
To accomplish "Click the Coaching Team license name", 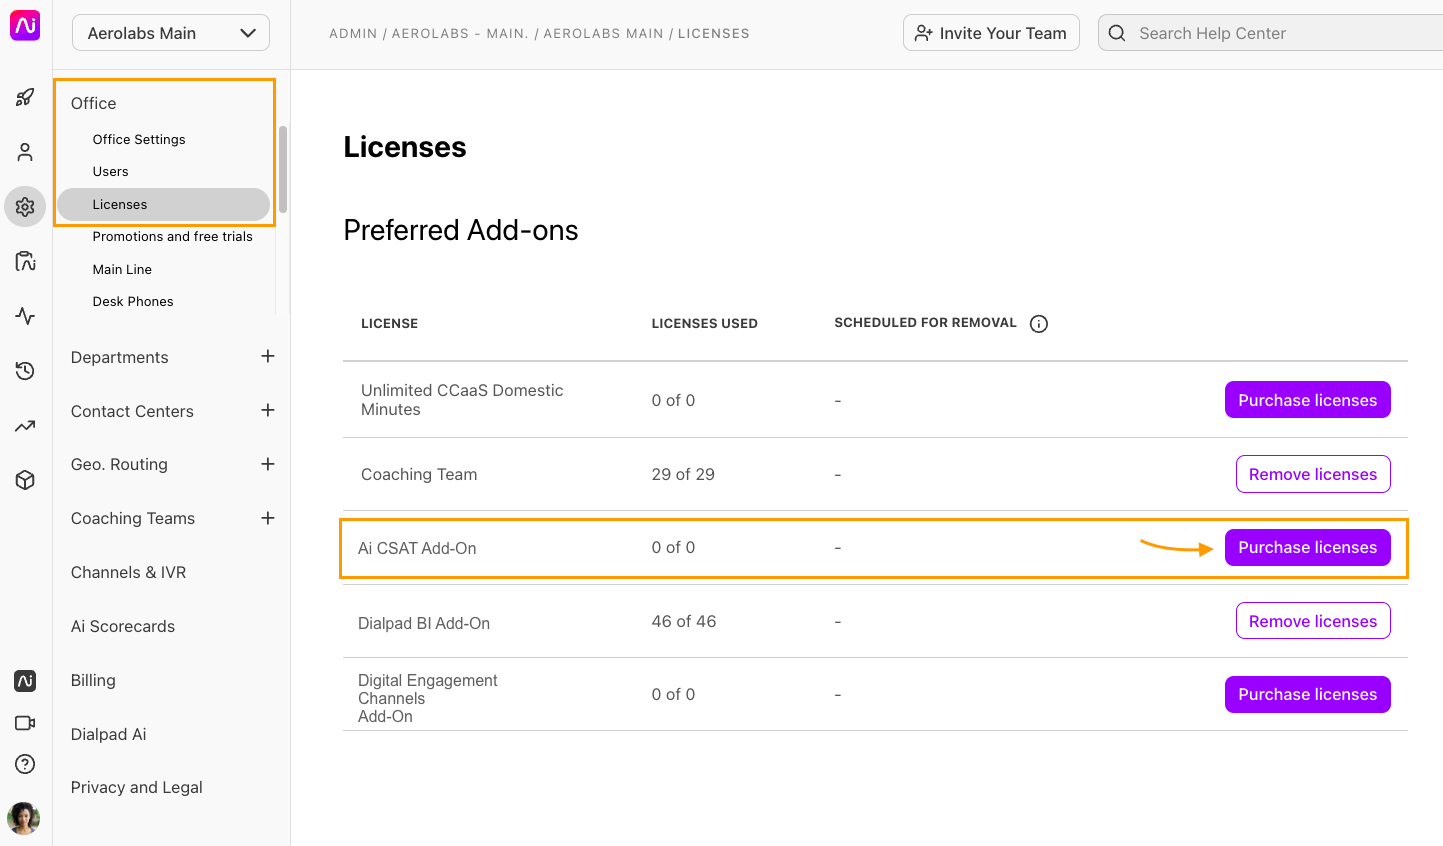I will click(419, 474).
